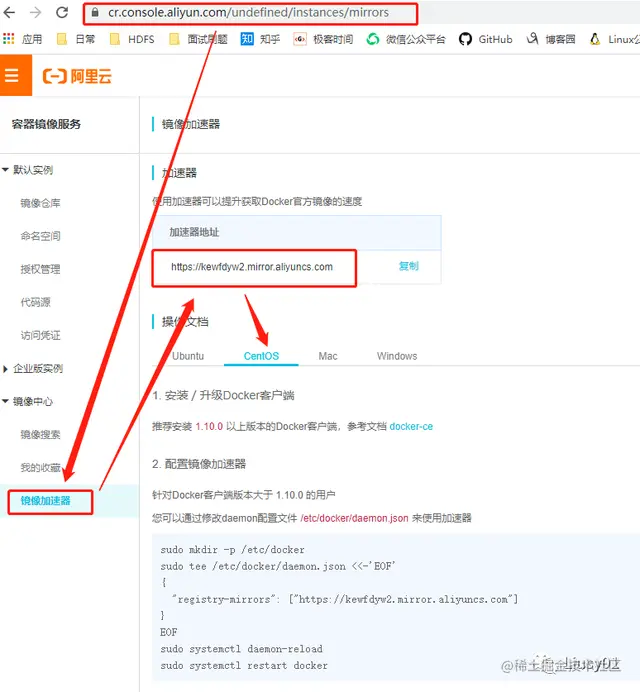This screenshot has width=640, height=692.
Task: Open 镜像搜索 in the sidebar
Action: tap(40, 435)
